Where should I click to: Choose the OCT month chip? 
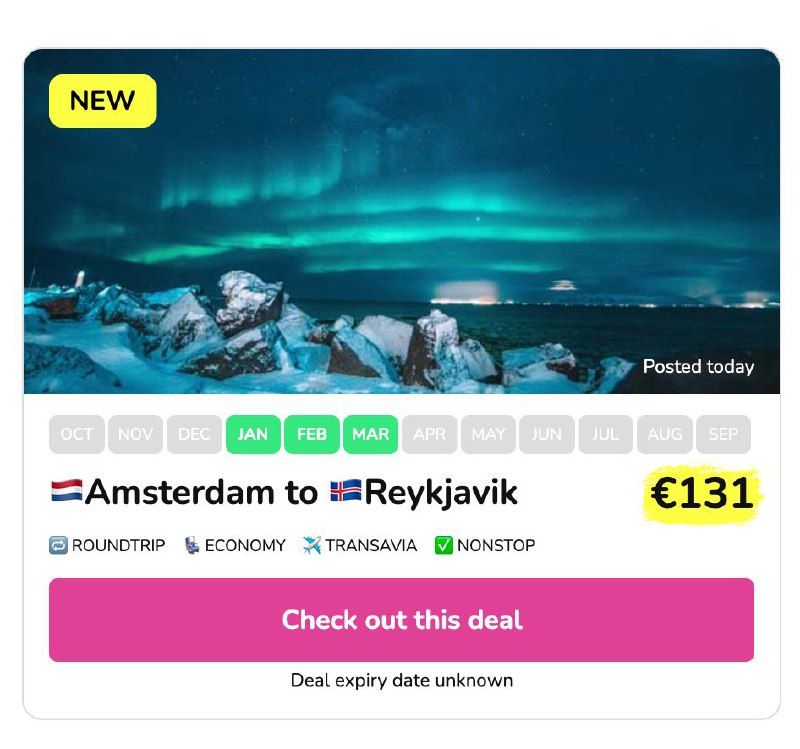click(x=77, y=434)
